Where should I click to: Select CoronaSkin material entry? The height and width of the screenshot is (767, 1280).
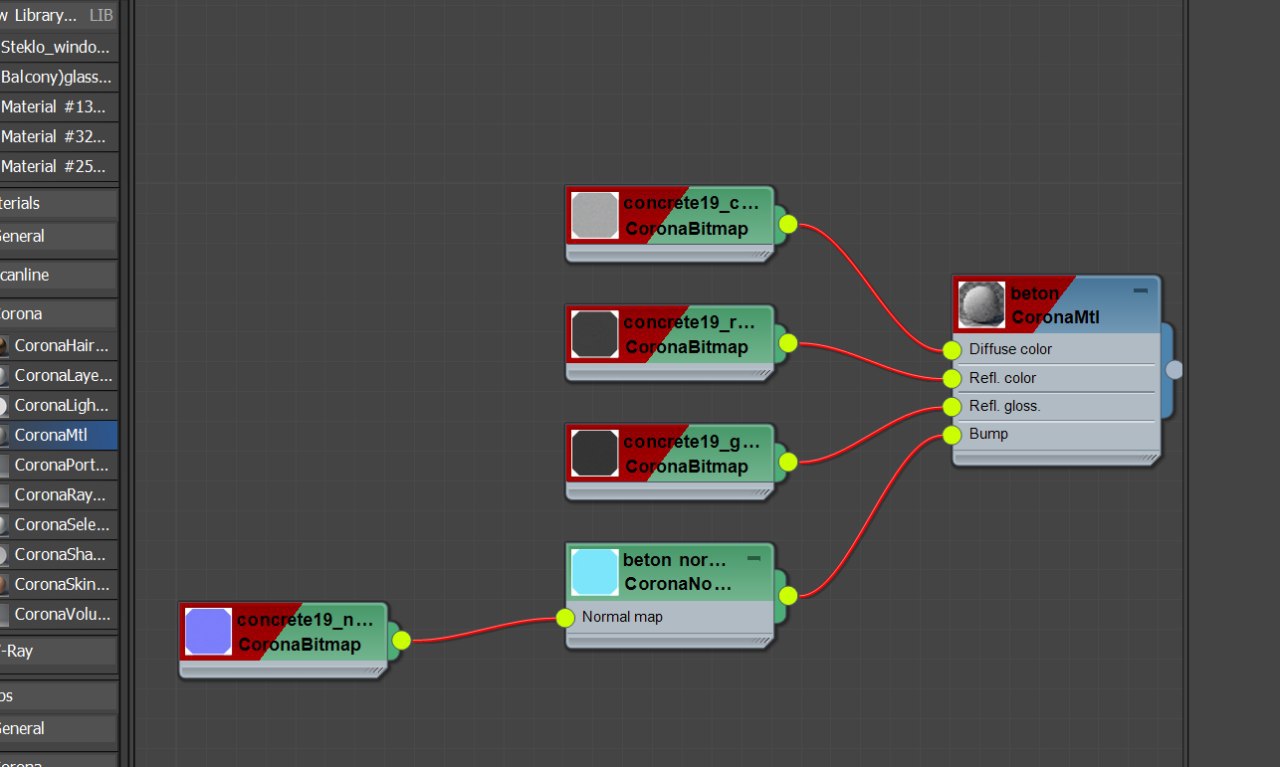coord(58,584)
